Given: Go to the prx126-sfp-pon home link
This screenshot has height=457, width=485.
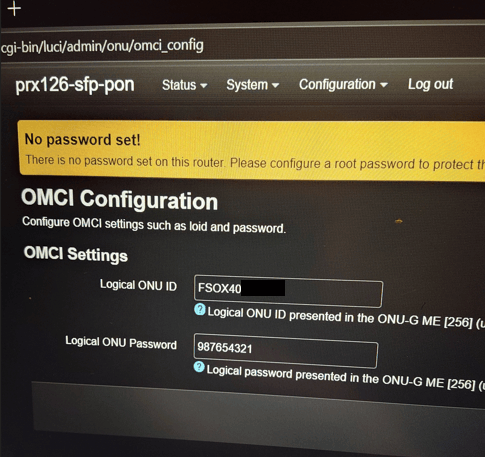Looking at the screenshot, I should click(x=75, y=85).
